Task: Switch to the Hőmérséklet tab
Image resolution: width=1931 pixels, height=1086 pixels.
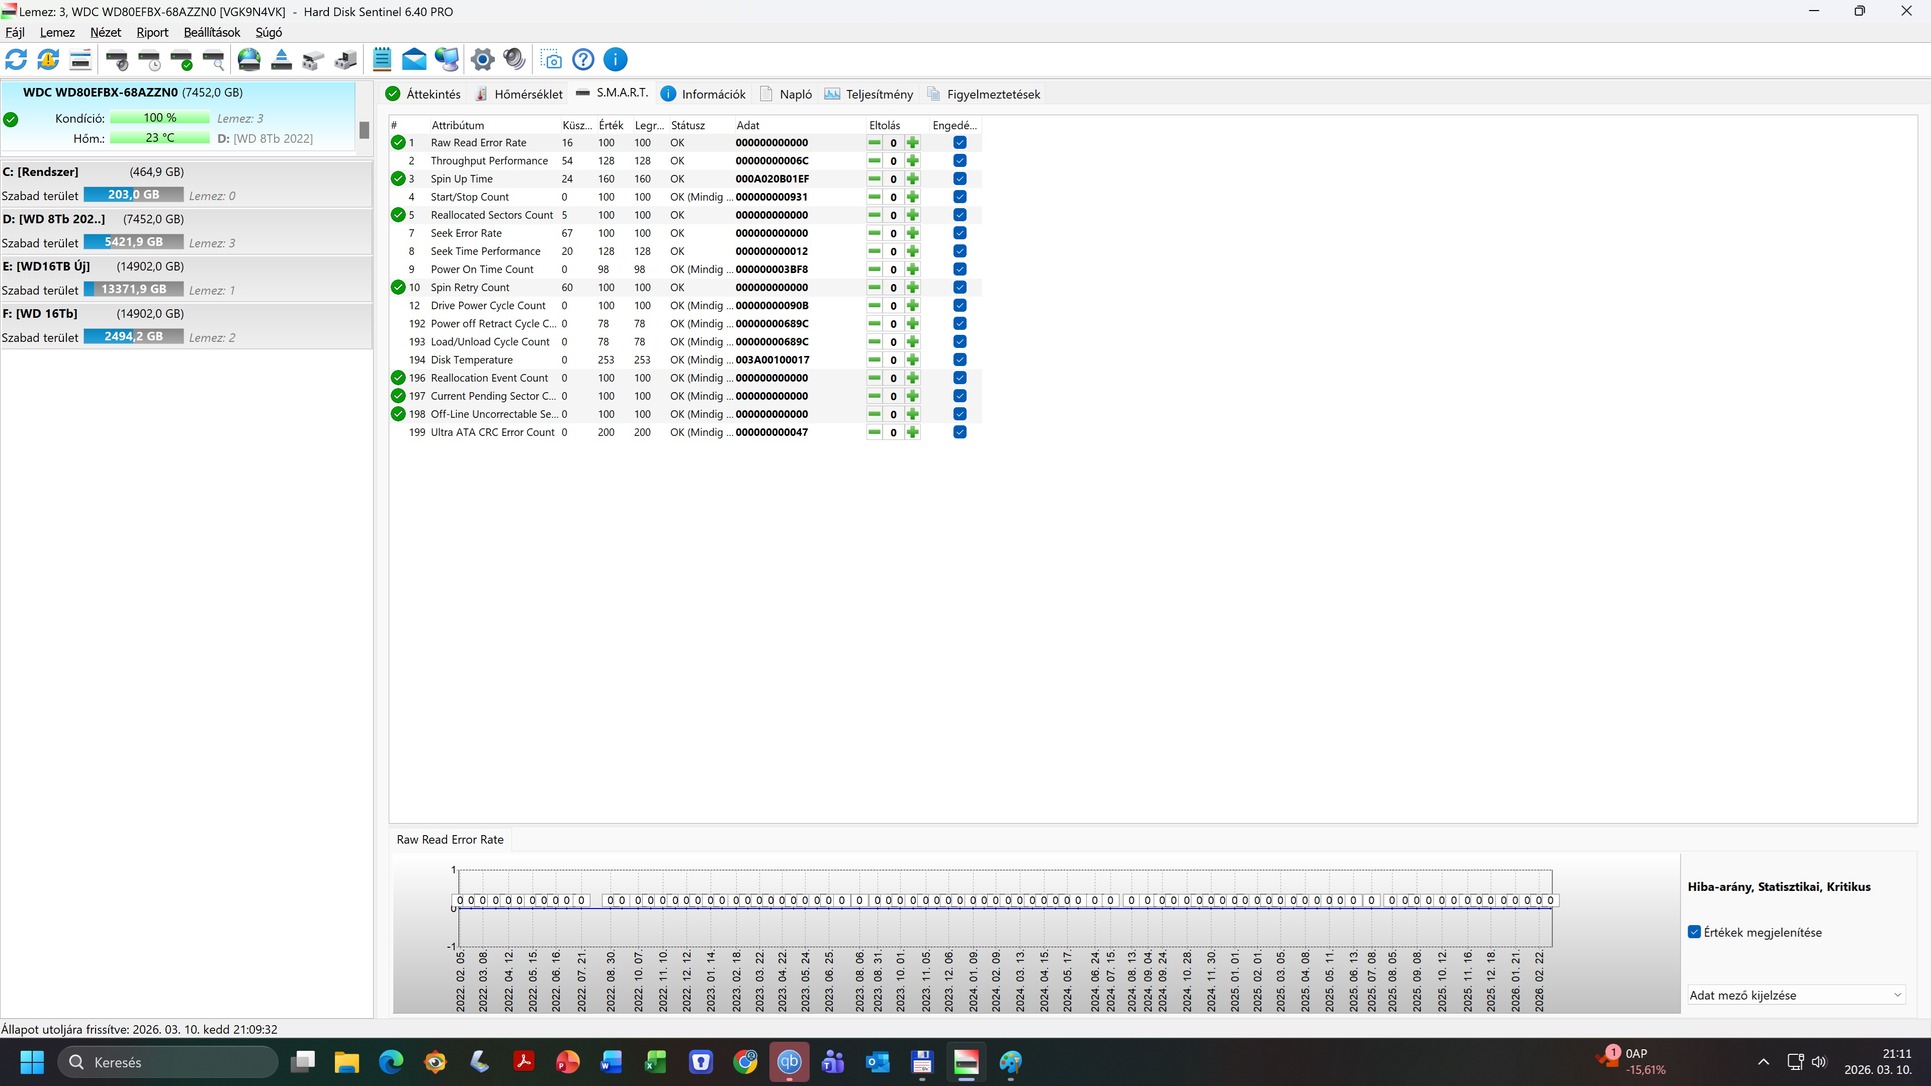Action: coord(518,94)
